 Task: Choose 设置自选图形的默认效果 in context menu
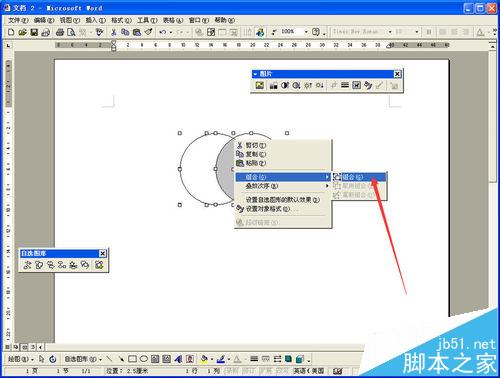pos(283,200)
